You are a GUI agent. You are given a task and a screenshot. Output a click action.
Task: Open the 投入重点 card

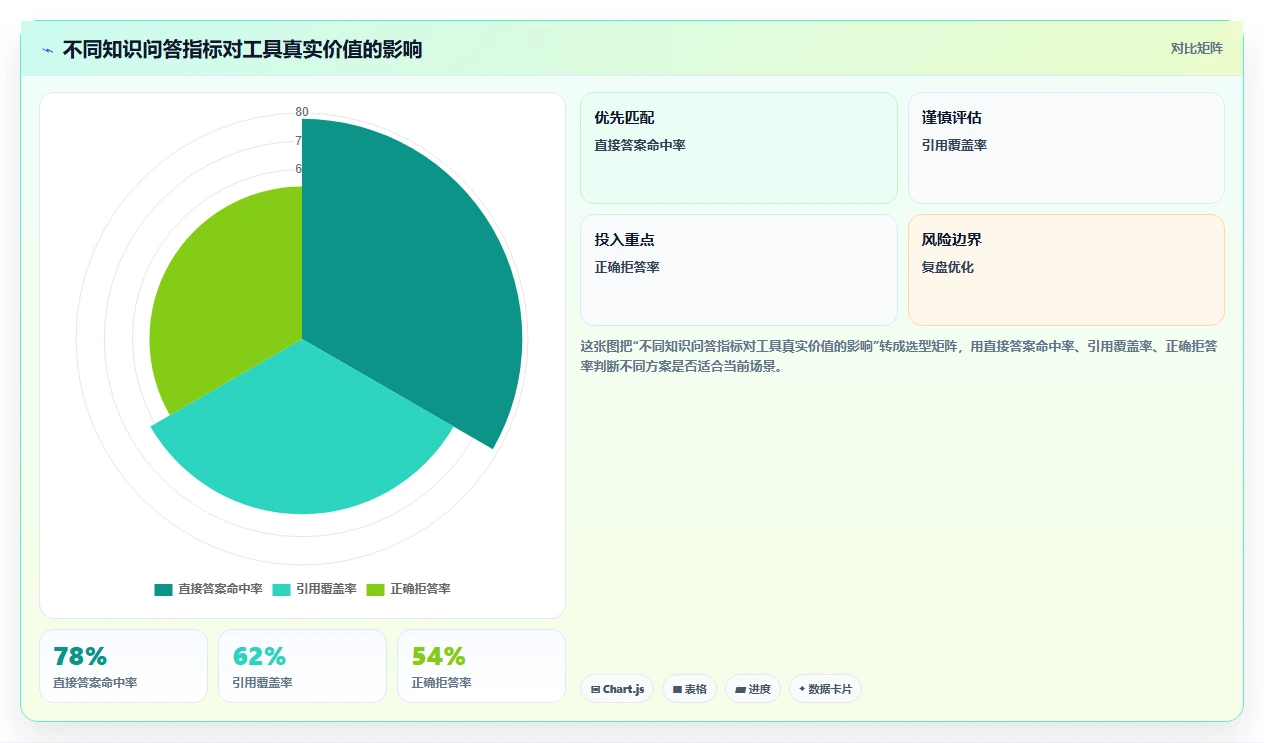[x=739, y=270]
